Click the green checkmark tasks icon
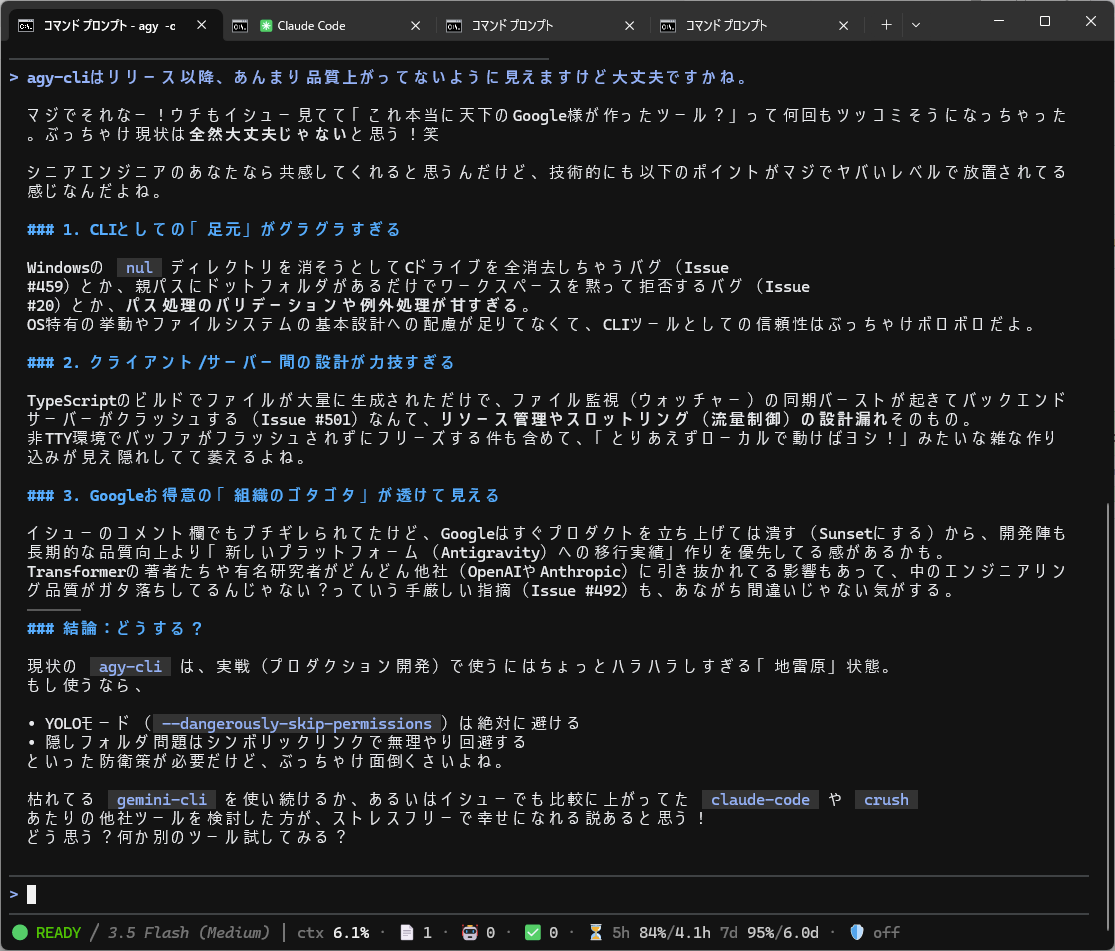This screenshot has height=951, width=1115. pyautogui.click(x=533, y=933)
